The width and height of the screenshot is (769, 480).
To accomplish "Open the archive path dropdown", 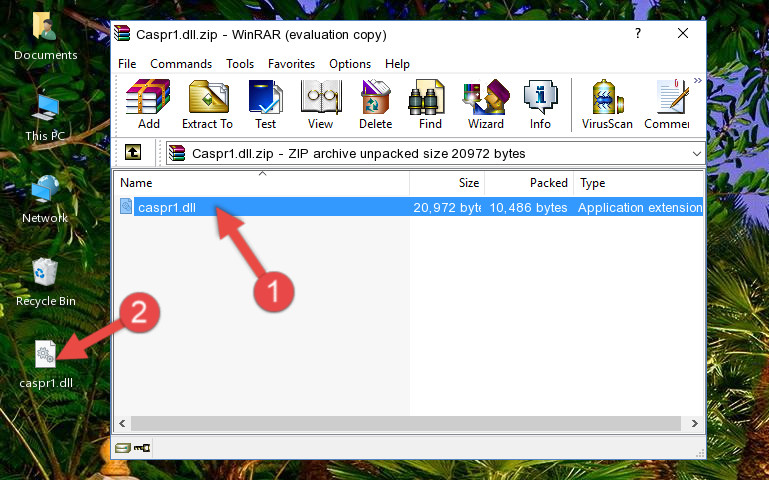I will point(696,154).
